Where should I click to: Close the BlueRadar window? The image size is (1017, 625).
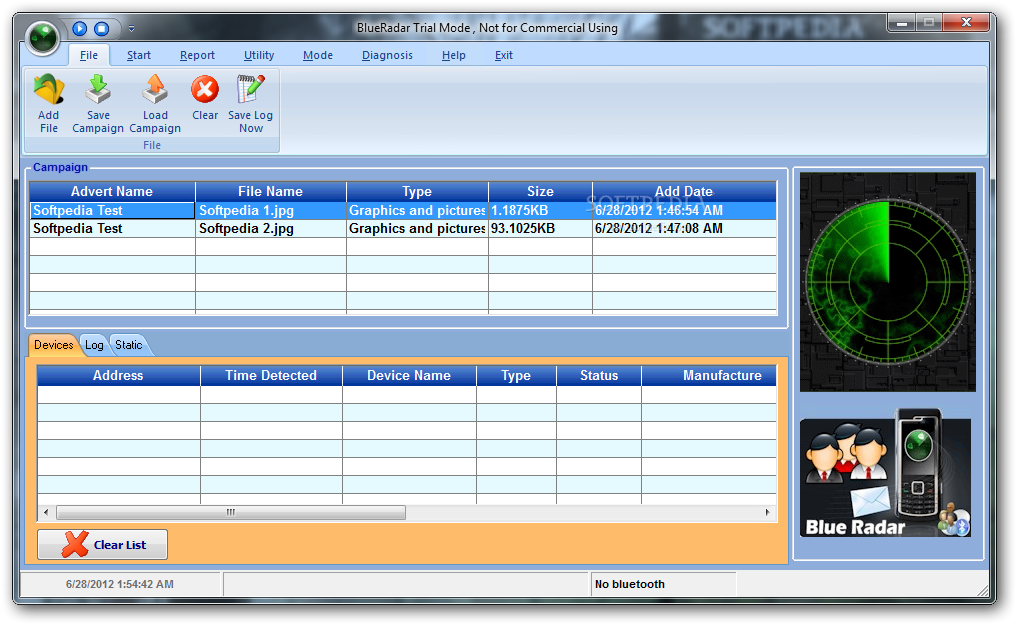pyautogui.click(x=966, y=23)
